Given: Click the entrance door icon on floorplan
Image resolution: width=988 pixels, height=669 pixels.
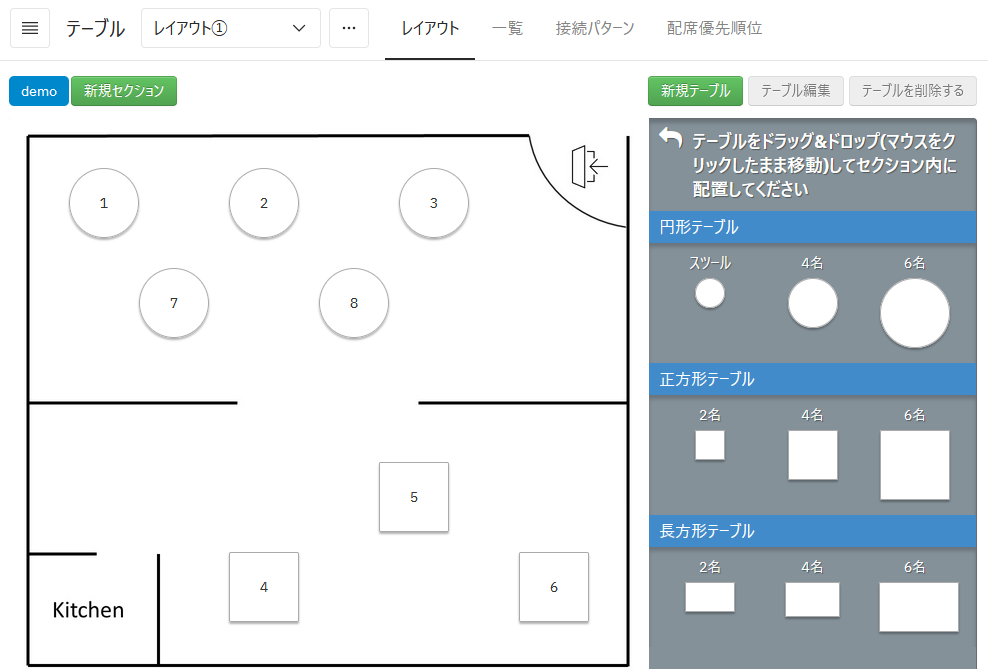Looking at the screenshot, I should point(589,166).
